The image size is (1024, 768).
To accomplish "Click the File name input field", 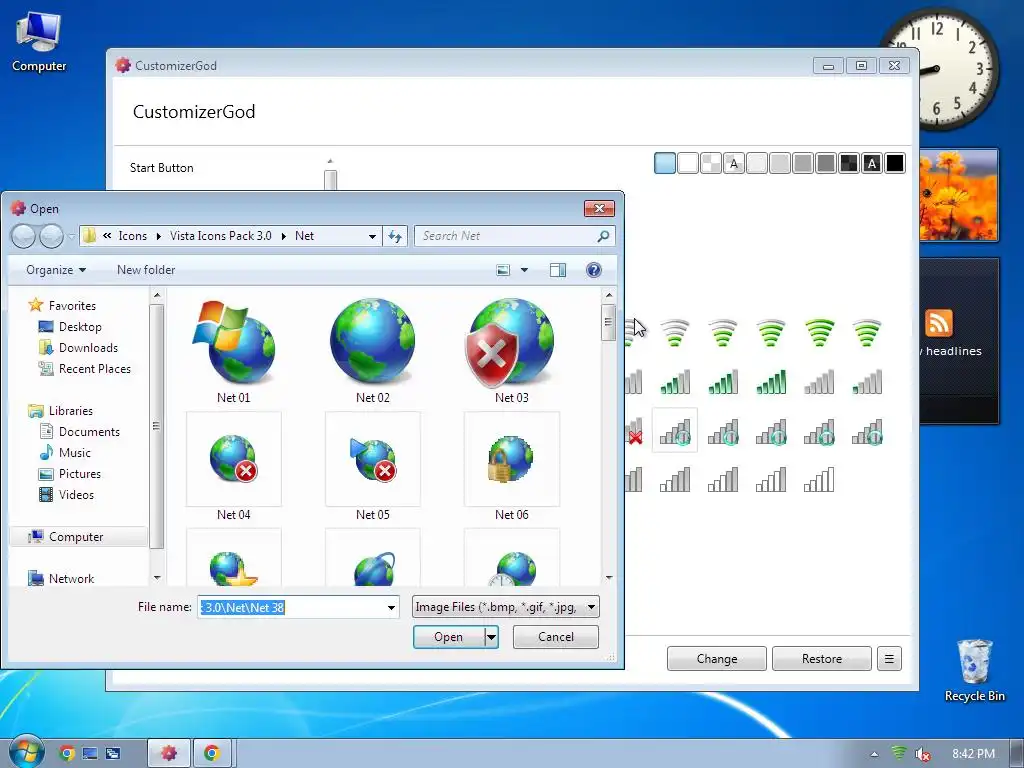I will 291,607.
